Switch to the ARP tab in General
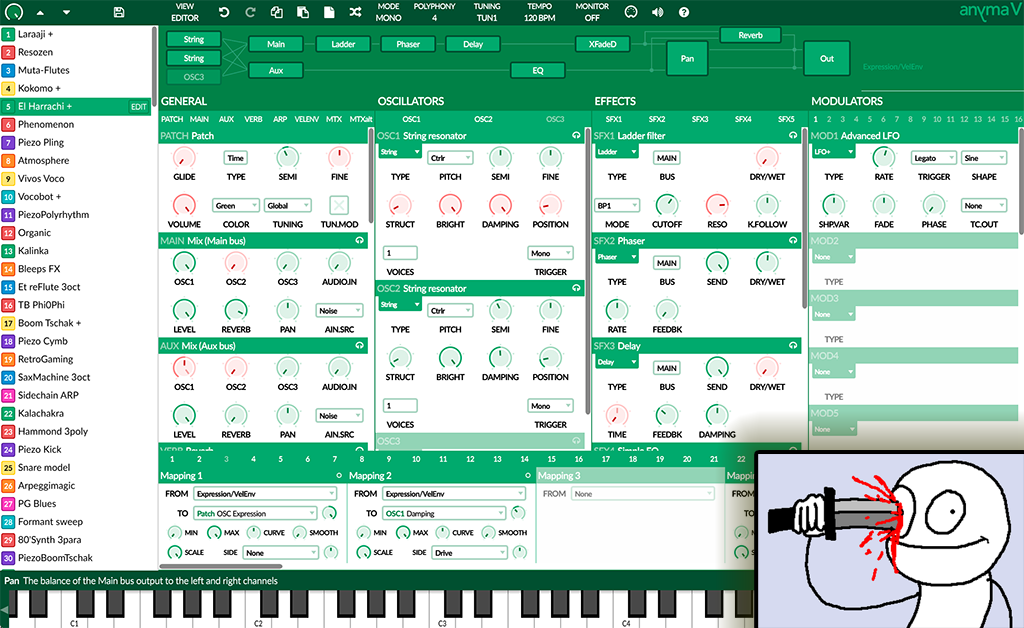This screenshot has height=628, width=1024. (x=280, y=119)
